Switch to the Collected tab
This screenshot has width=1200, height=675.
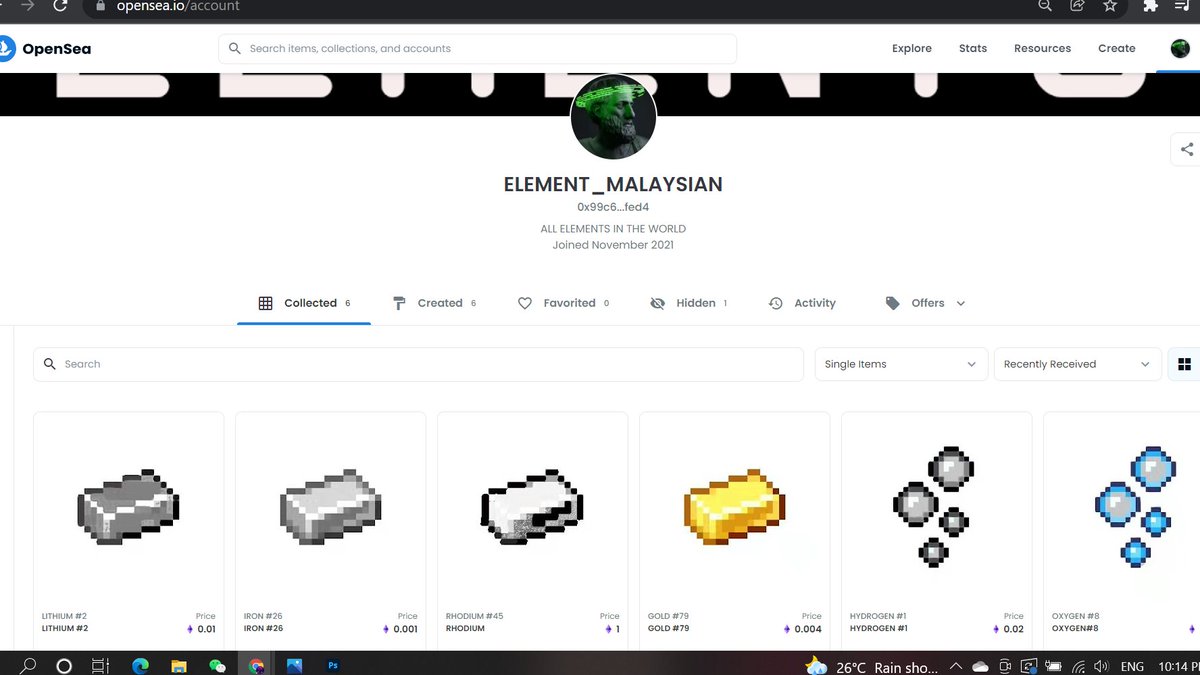(304, 303)
